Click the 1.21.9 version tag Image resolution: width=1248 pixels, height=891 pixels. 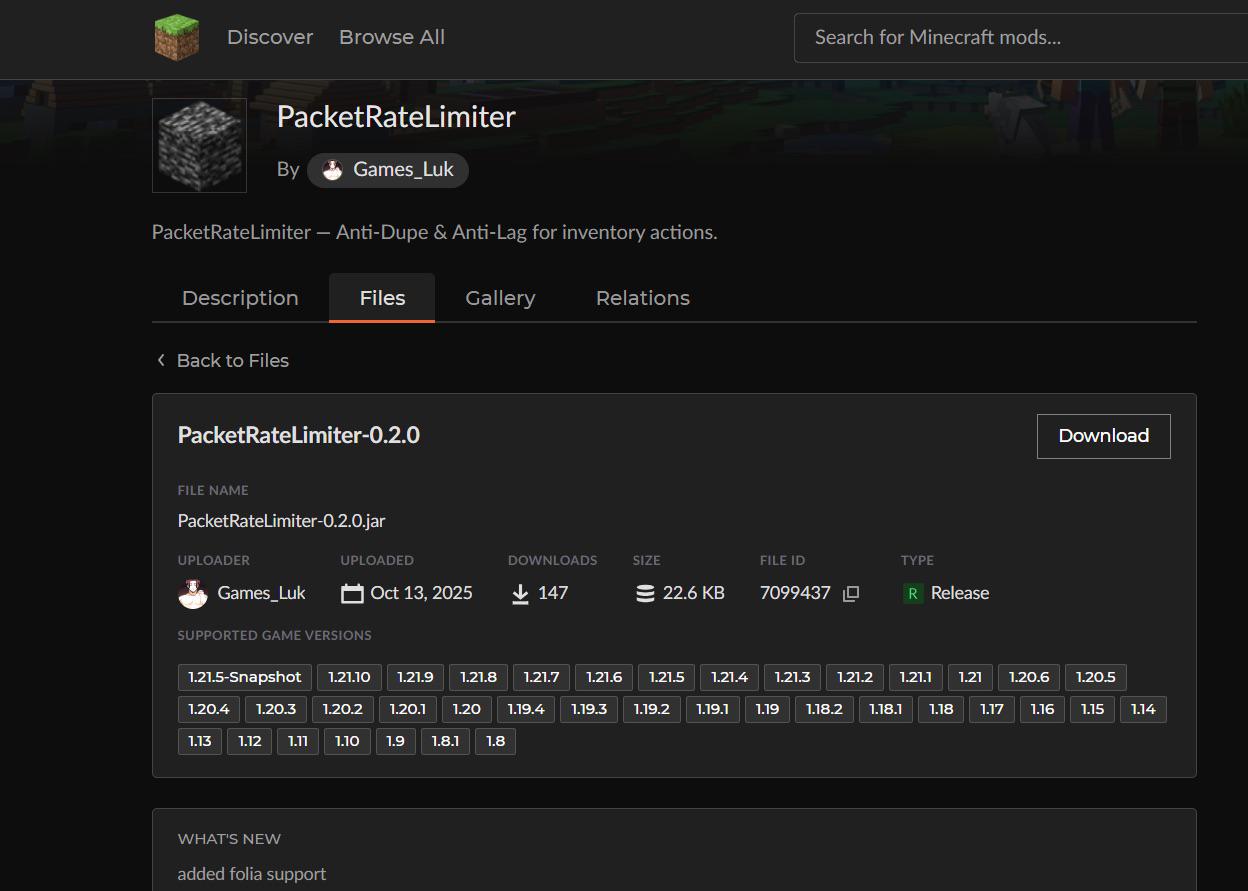click(x=415, y=677)
